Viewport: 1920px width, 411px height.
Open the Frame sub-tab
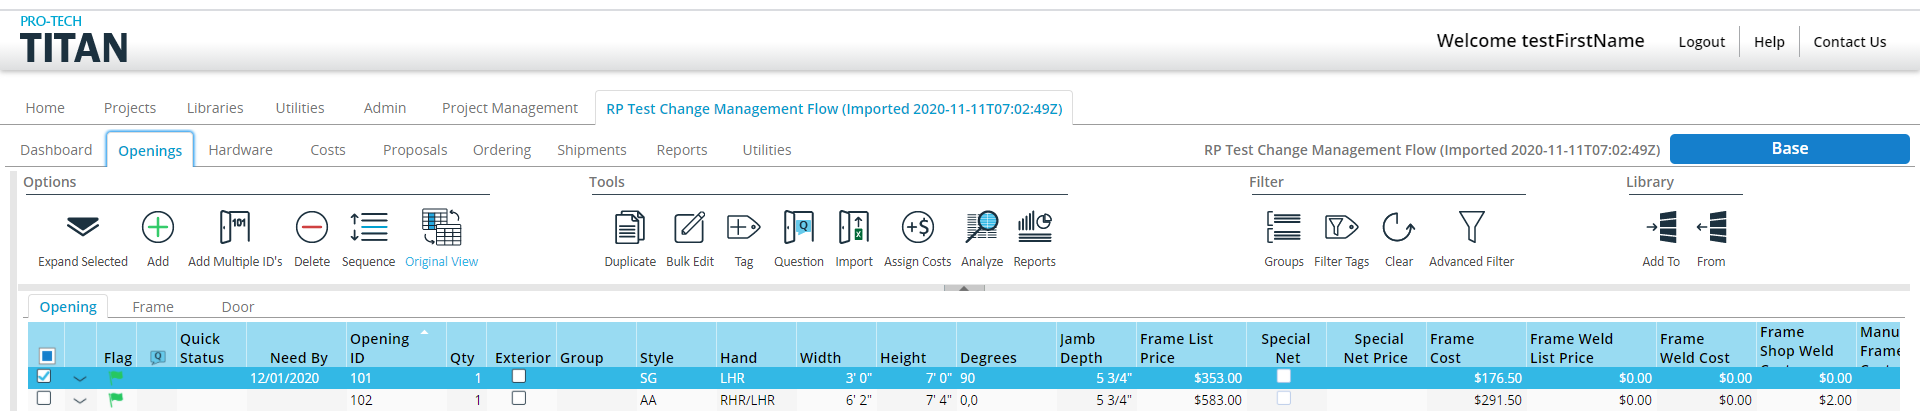(153, 307)
